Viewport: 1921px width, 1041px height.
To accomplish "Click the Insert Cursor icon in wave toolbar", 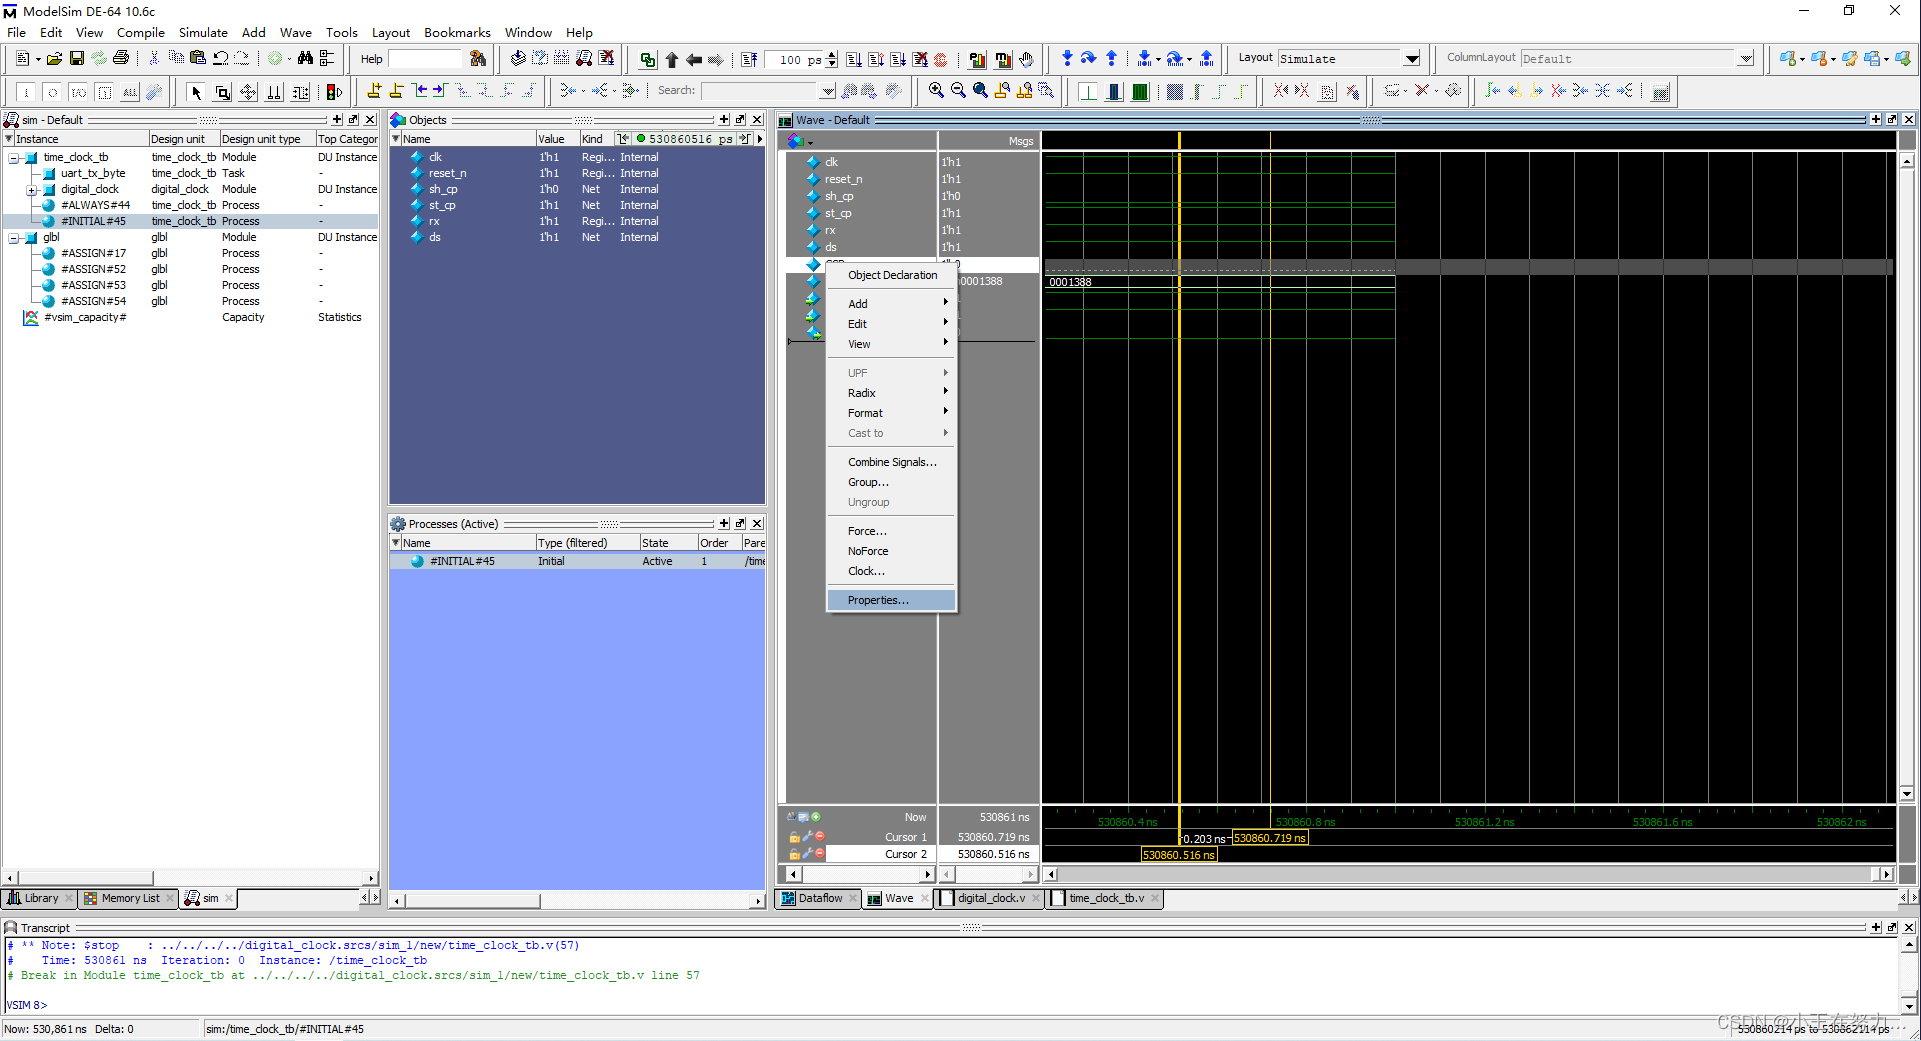I will [x=374, y=91].
